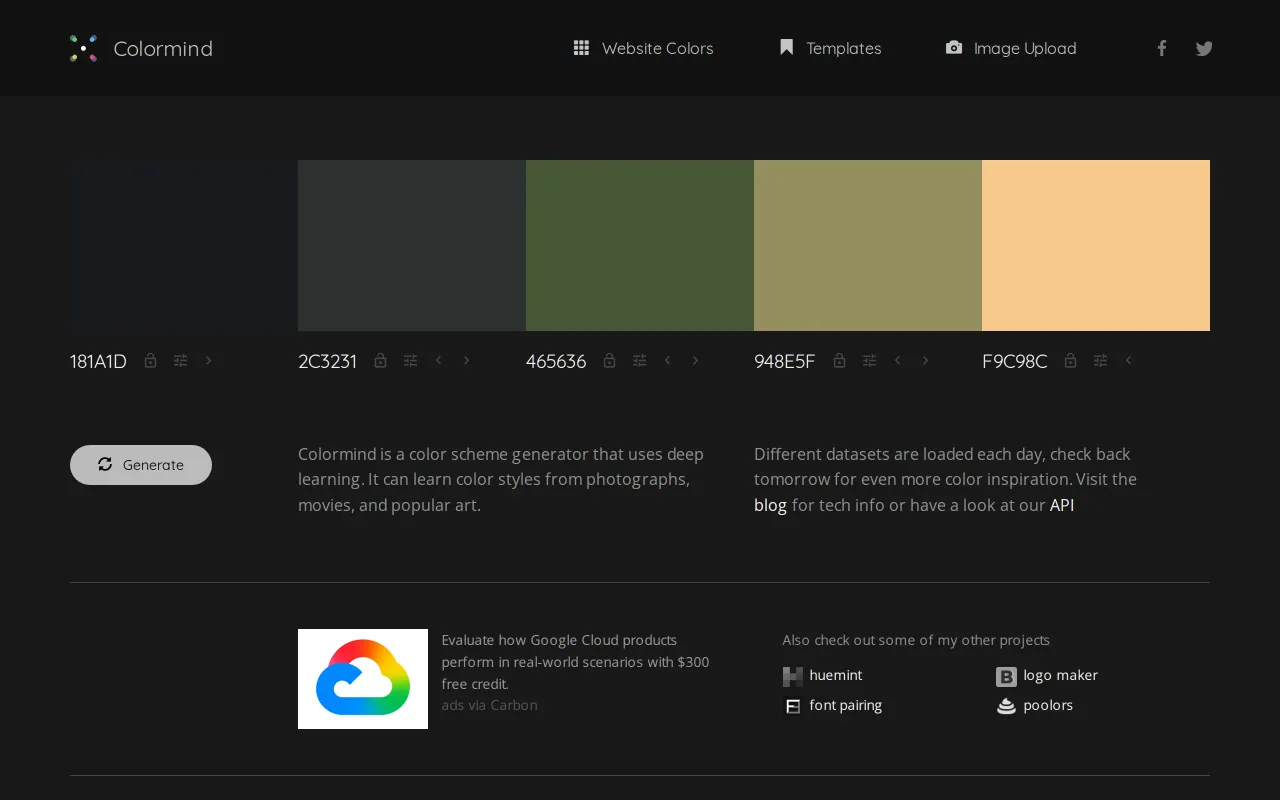Open the Google Cloud ad text

(x=576, y=662)
